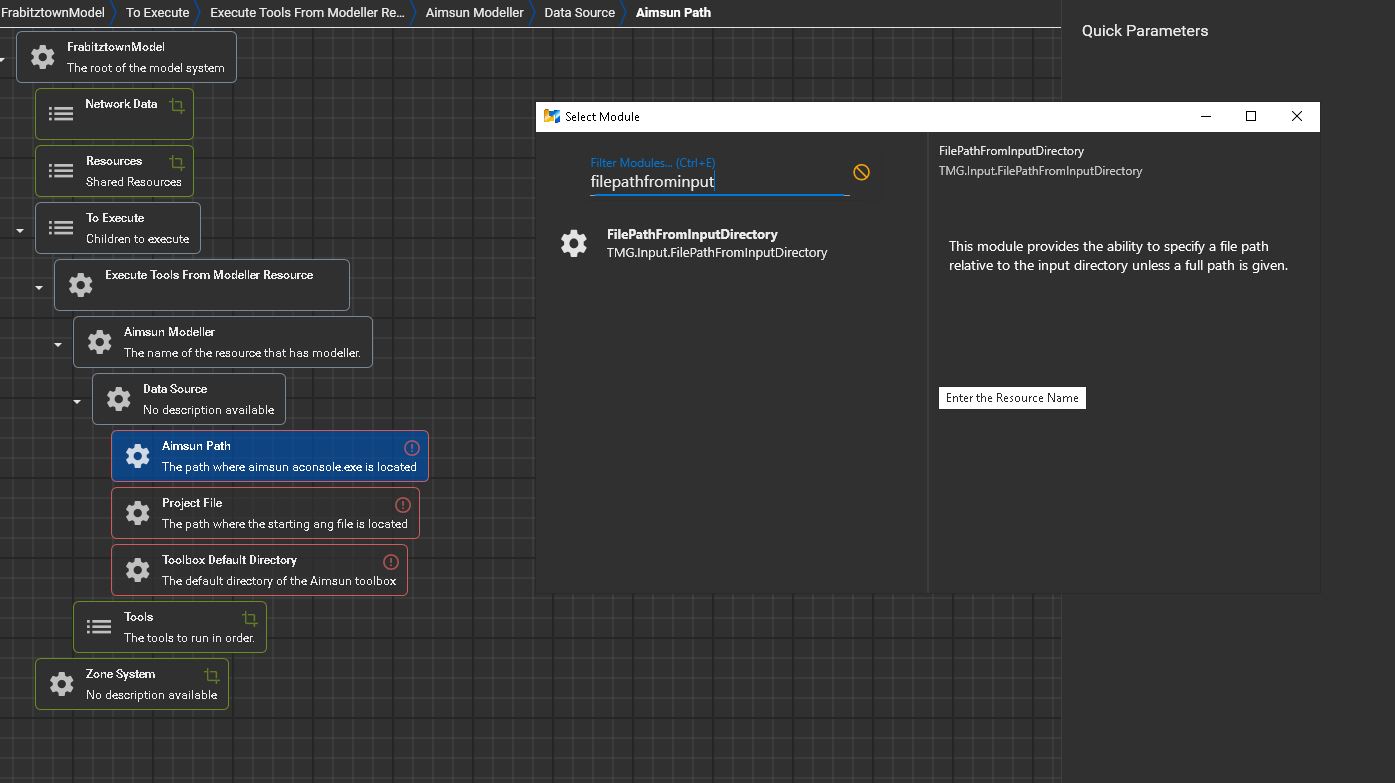This screenshot has height=783, width=1395.
Task: Go to To Execute in the breadcrumb
Action: [x=157, y=12]
